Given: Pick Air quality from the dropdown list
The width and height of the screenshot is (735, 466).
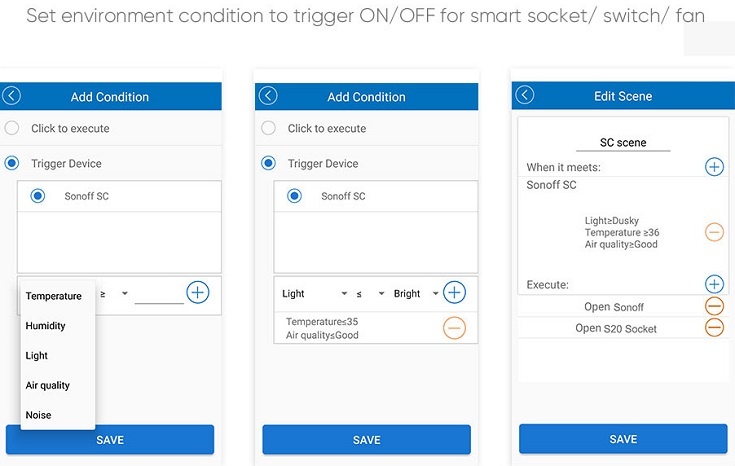Looking at the screenshot, I should click(48, 385).
